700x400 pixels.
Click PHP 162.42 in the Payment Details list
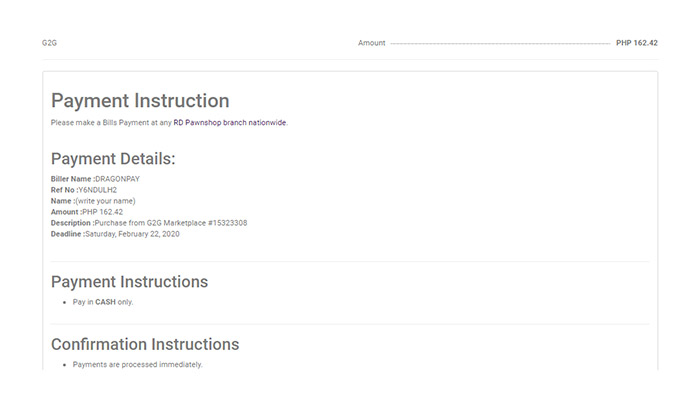102,212
